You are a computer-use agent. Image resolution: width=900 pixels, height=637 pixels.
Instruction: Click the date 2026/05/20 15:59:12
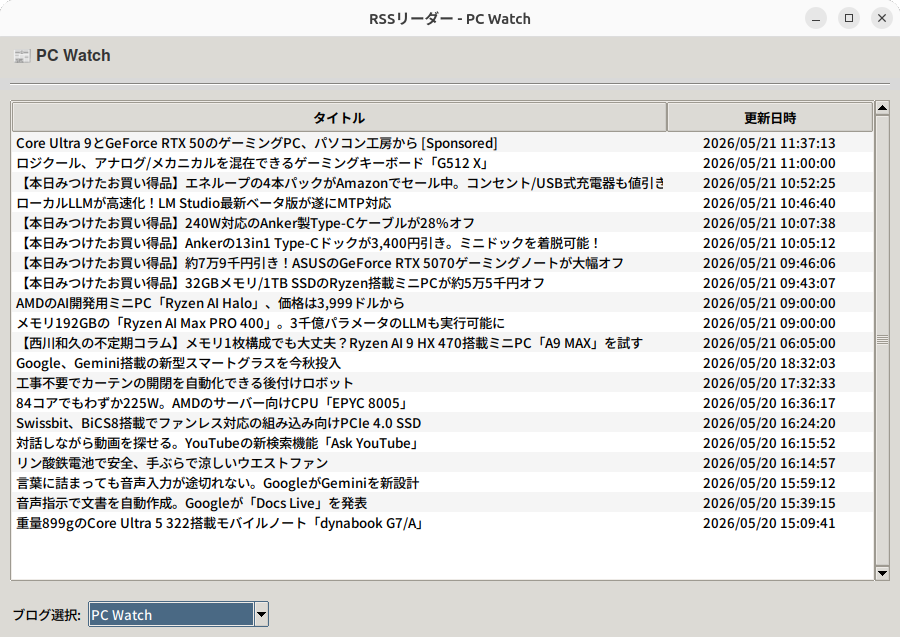(769, 483)
